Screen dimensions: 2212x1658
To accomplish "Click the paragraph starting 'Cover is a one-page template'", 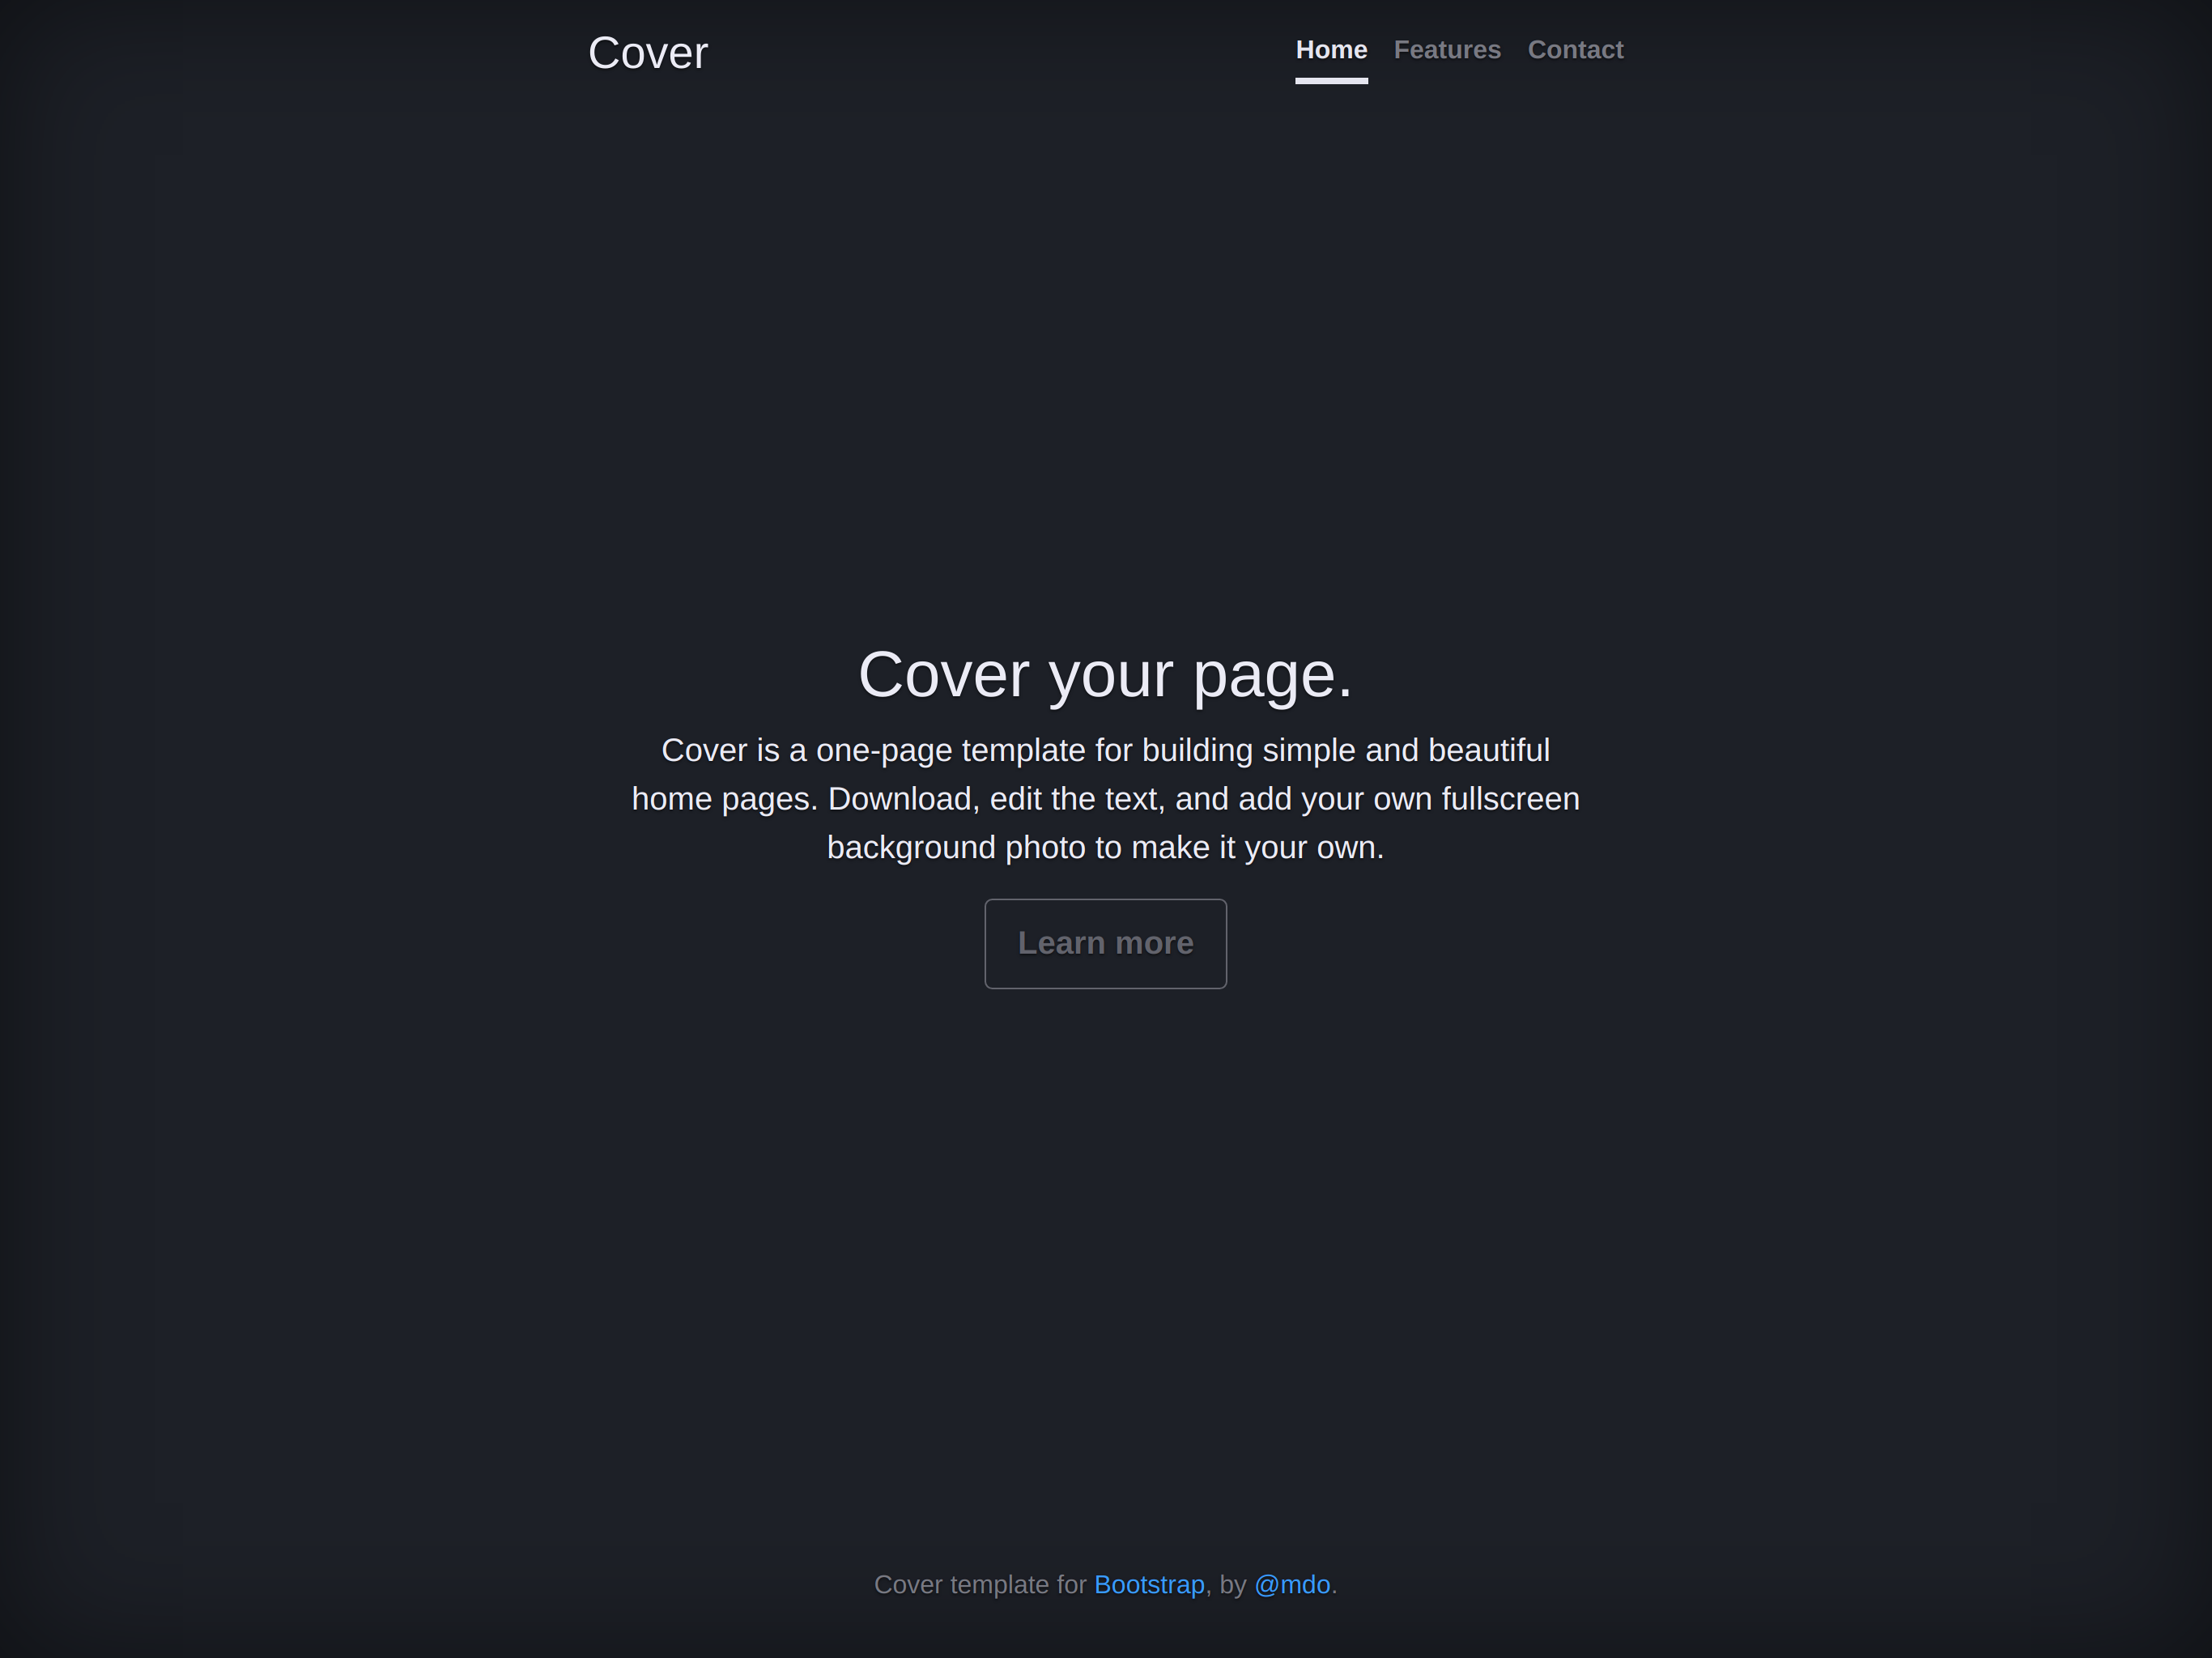I will click(x=1105, y=798).
